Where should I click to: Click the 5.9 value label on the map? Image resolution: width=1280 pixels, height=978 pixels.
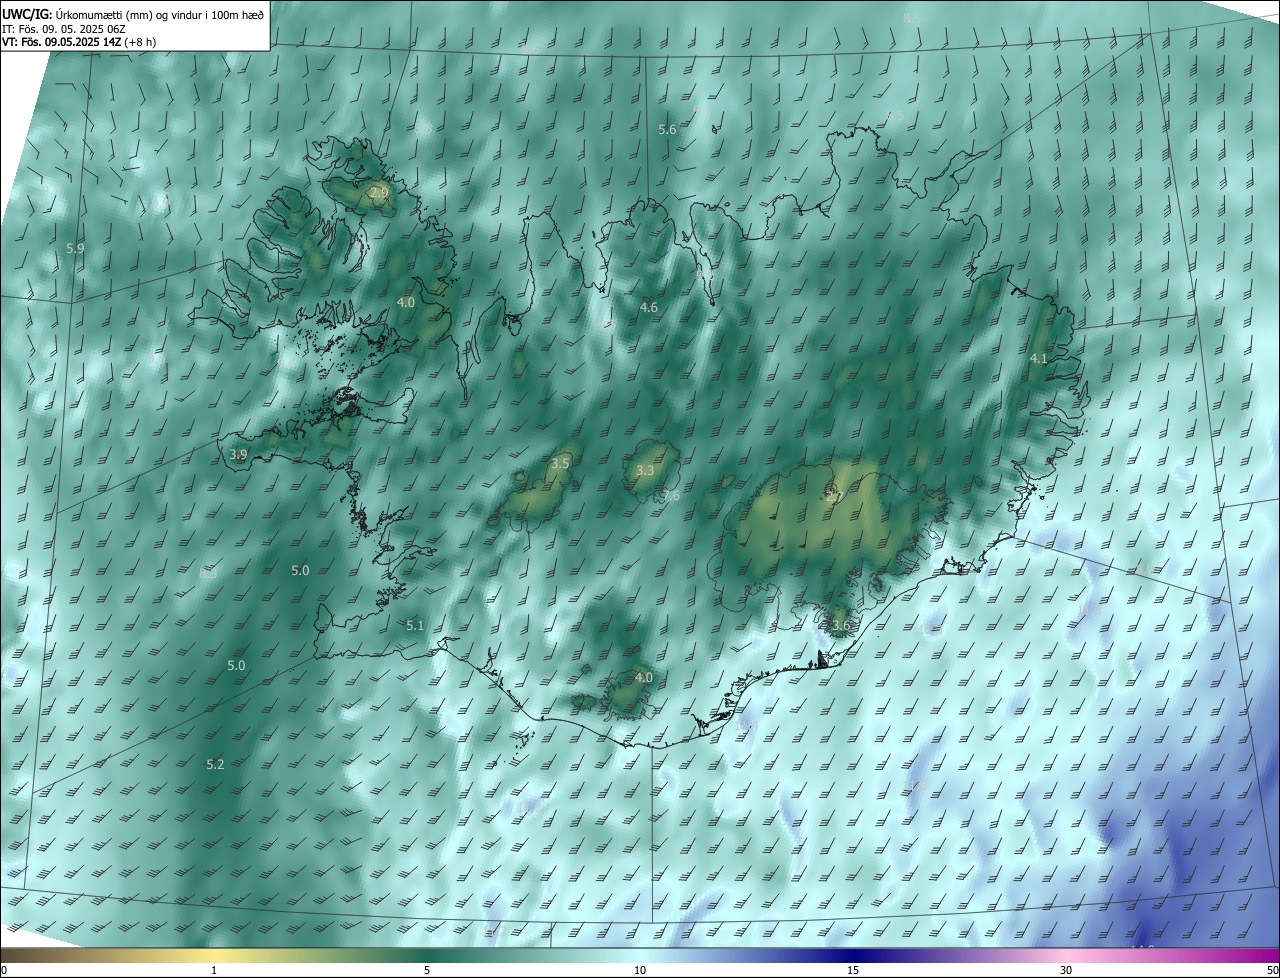point(75,248)
